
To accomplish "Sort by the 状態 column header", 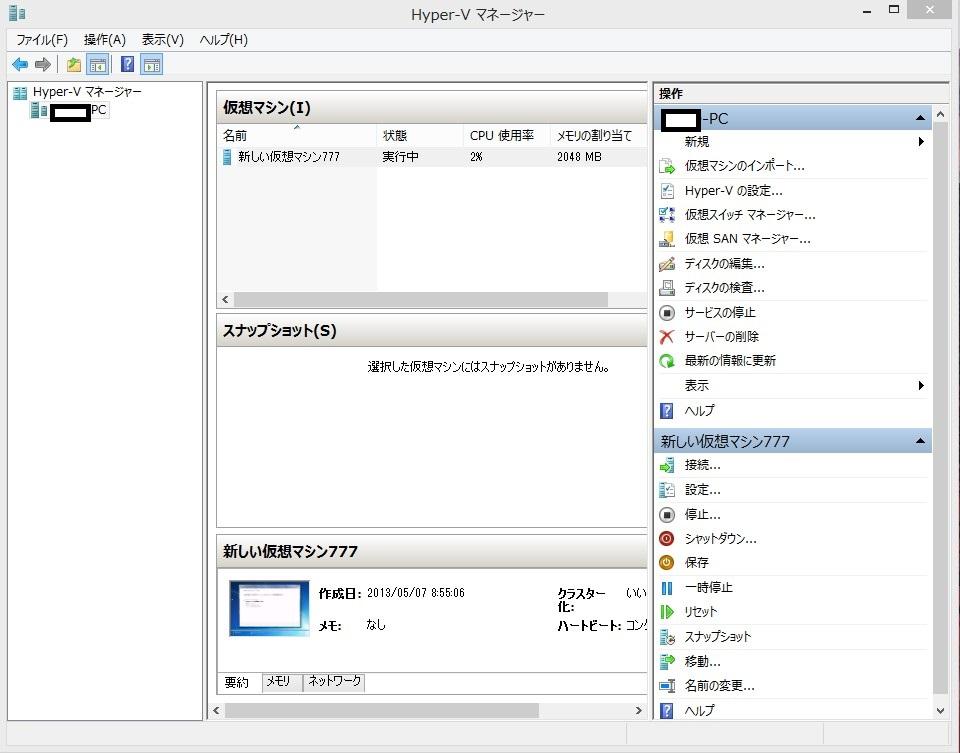I will coord(419,135).
